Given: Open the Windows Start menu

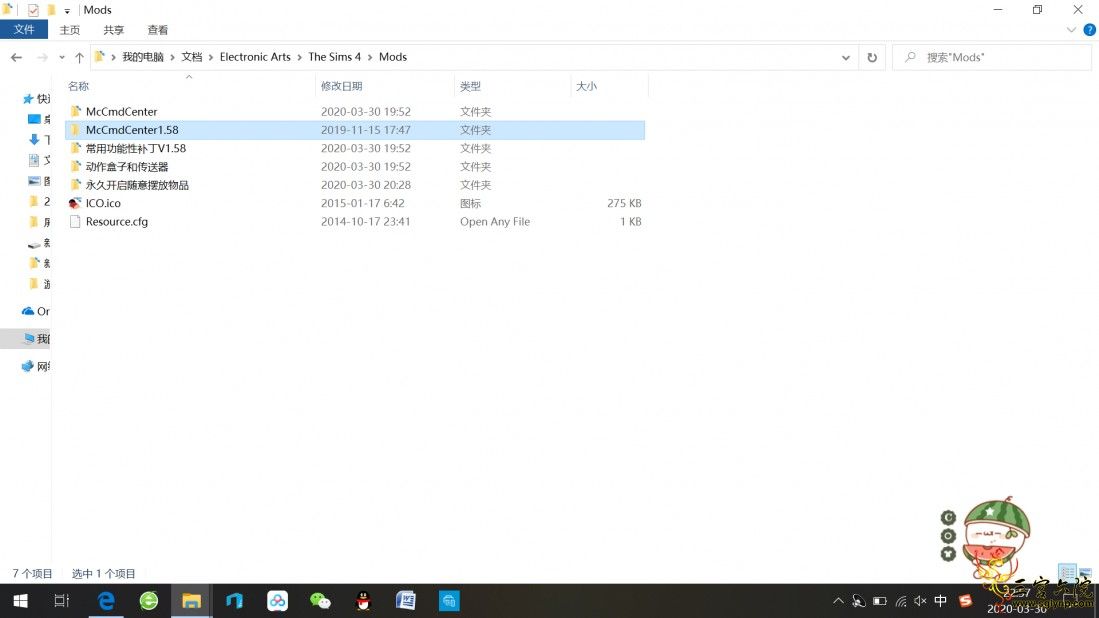Looking at the screenshot, I should tap(20, 600).
